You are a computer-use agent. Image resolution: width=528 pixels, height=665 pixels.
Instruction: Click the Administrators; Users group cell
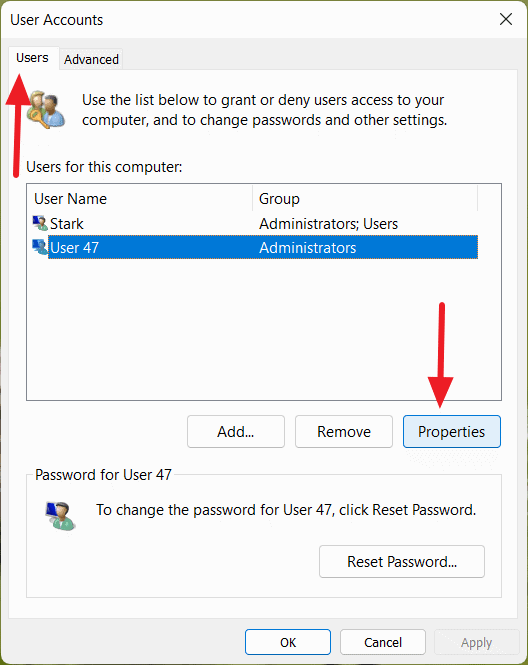[x=329, y=224]
